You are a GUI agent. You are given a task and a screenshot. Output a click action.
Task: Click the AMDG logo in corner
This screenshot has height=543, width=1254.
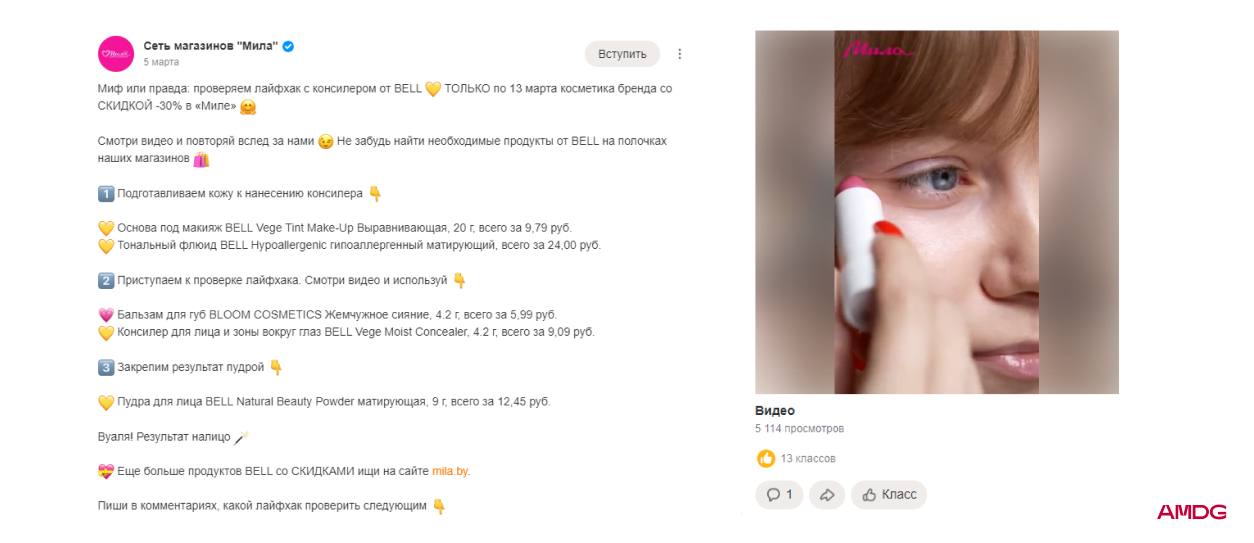tap(1191, 512)
